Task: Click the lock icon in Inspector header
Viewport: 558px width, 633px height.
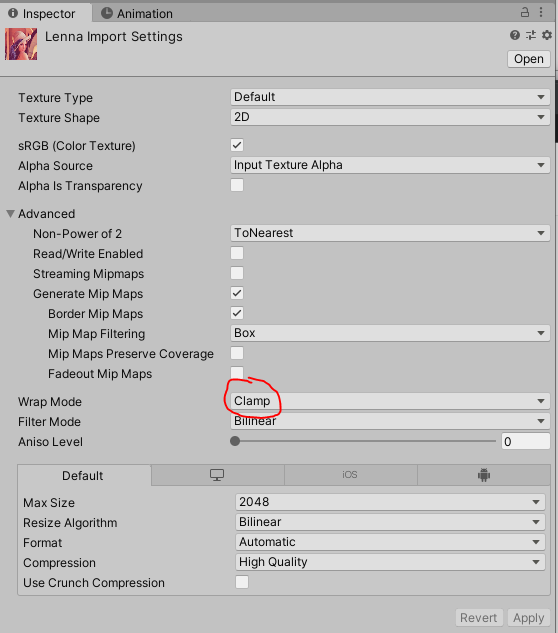Action: [x=524, y=13]
